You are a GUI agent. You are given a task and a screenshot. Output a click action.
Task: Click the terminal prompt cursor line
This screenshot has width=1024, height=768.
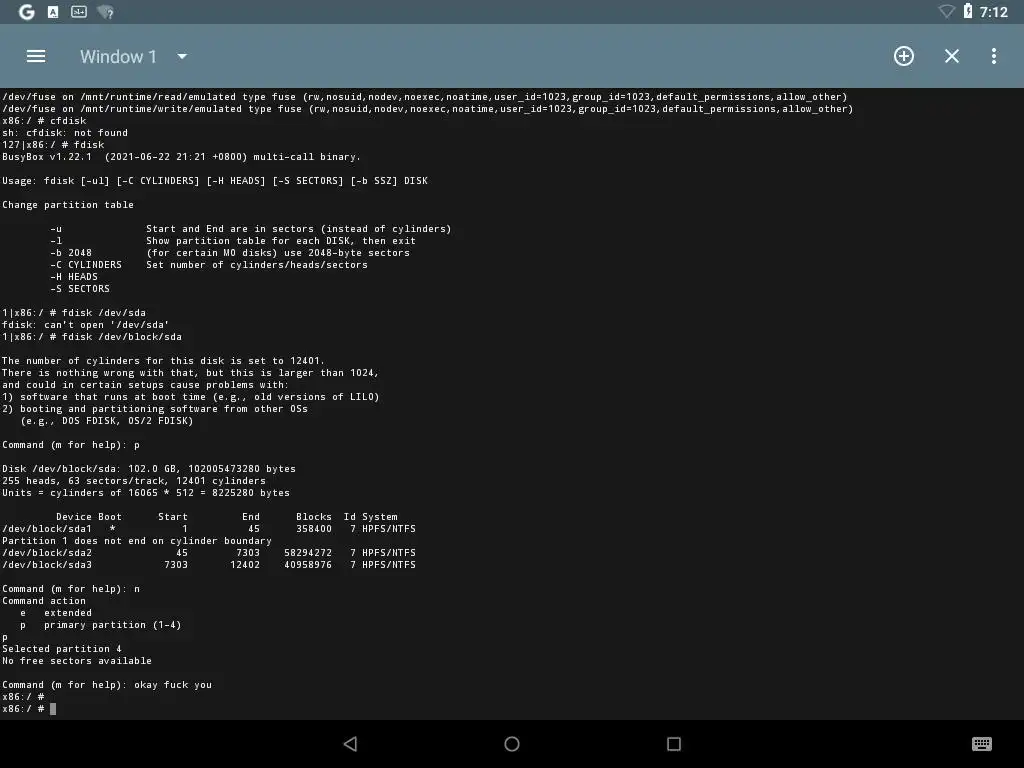[29, 709]
